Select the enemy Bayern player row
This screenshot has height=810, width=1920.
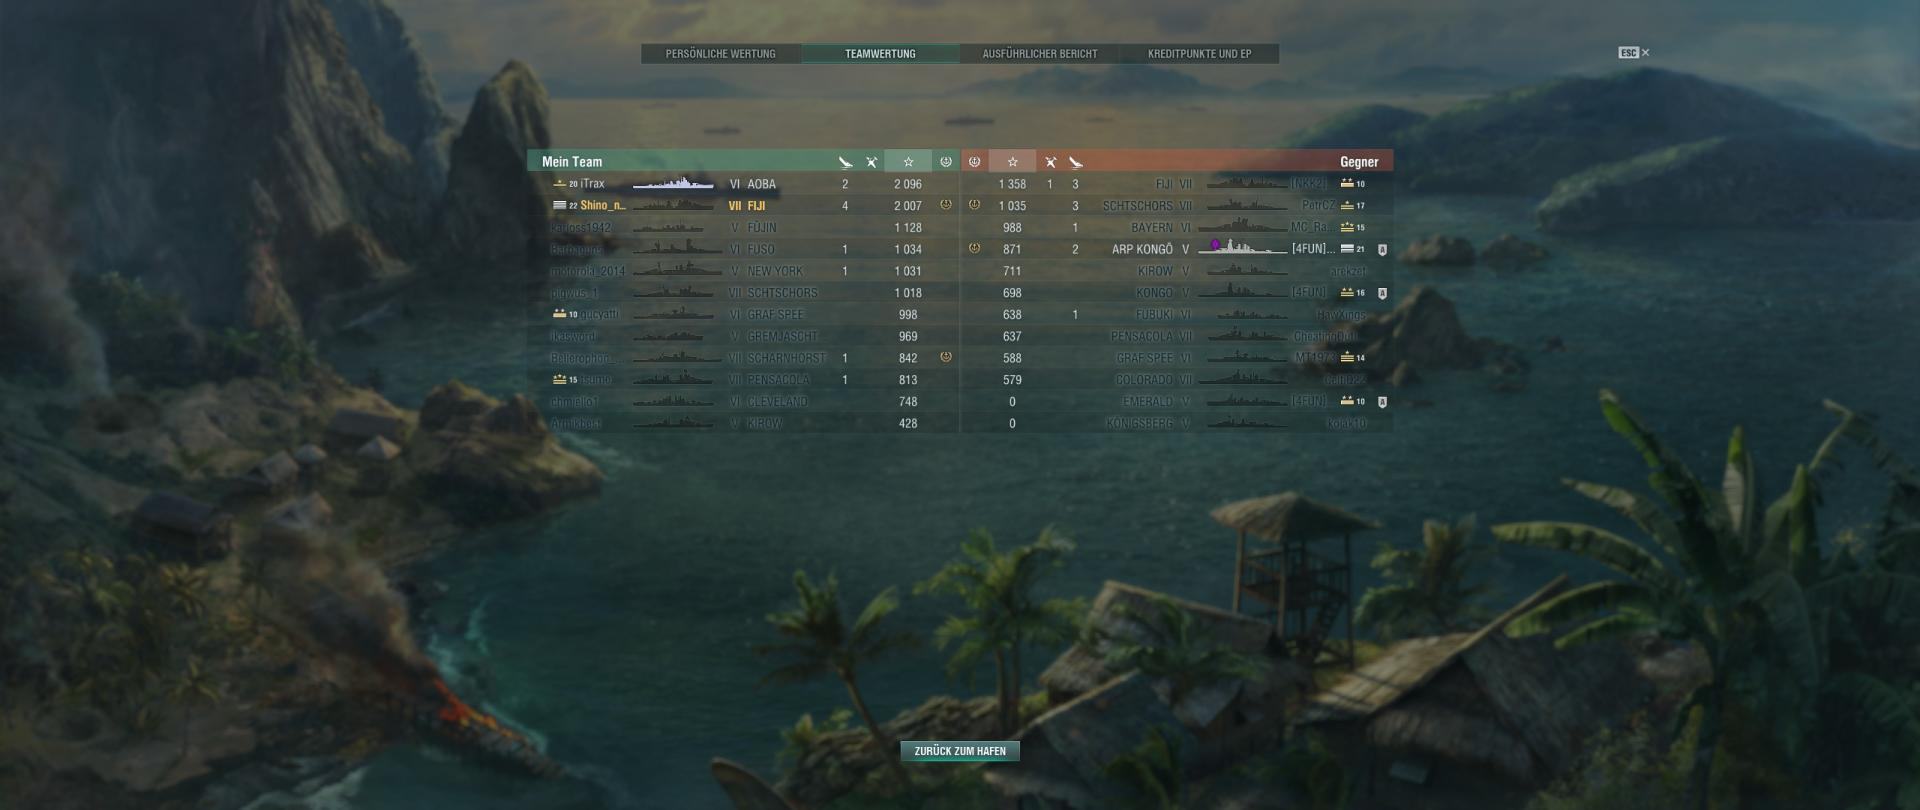[x=1177, y=228]
